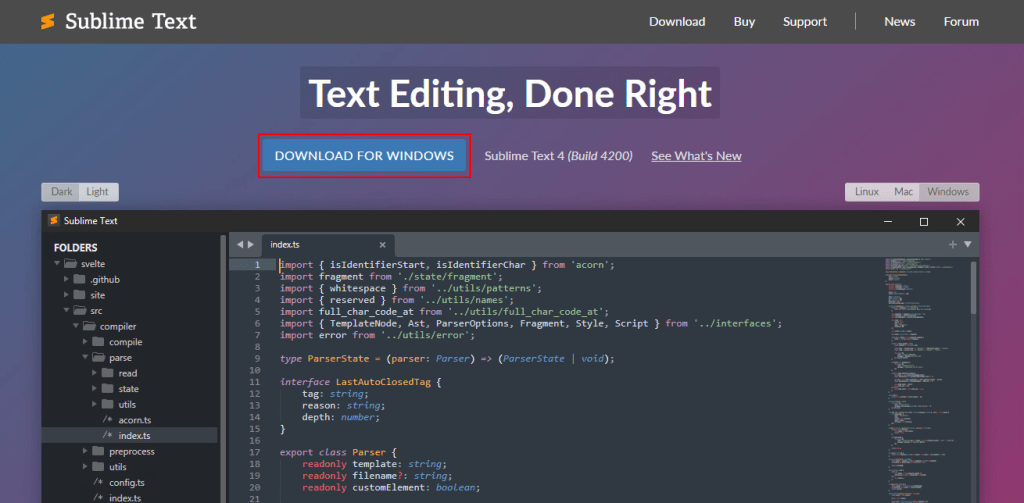The width and height of the screenshot is (1024, 503).
Task: Click the tab forward arrow icon
Action: point(251,245)
